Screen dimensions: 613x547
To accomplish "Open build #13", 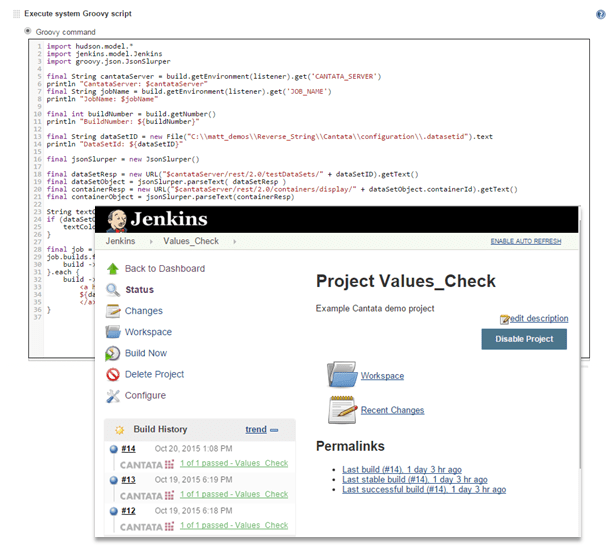I will (128, 479).
